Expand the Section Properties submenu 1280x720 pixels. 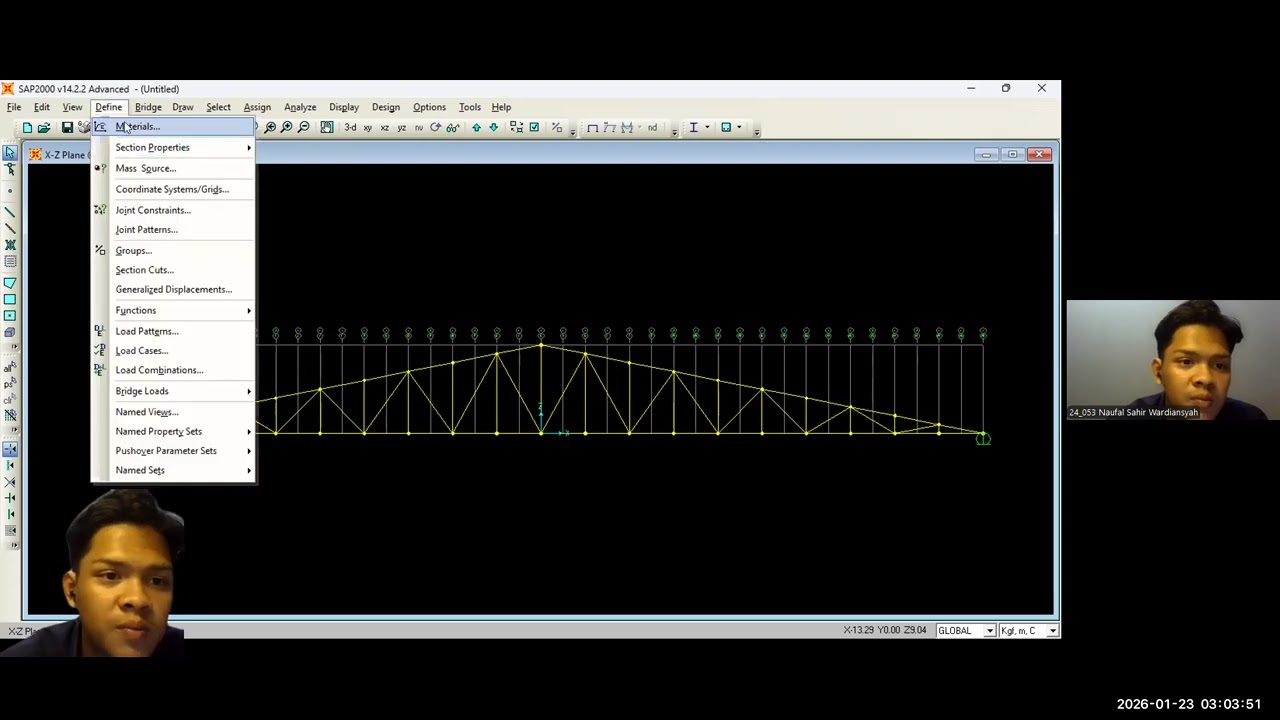click(173, 148)
